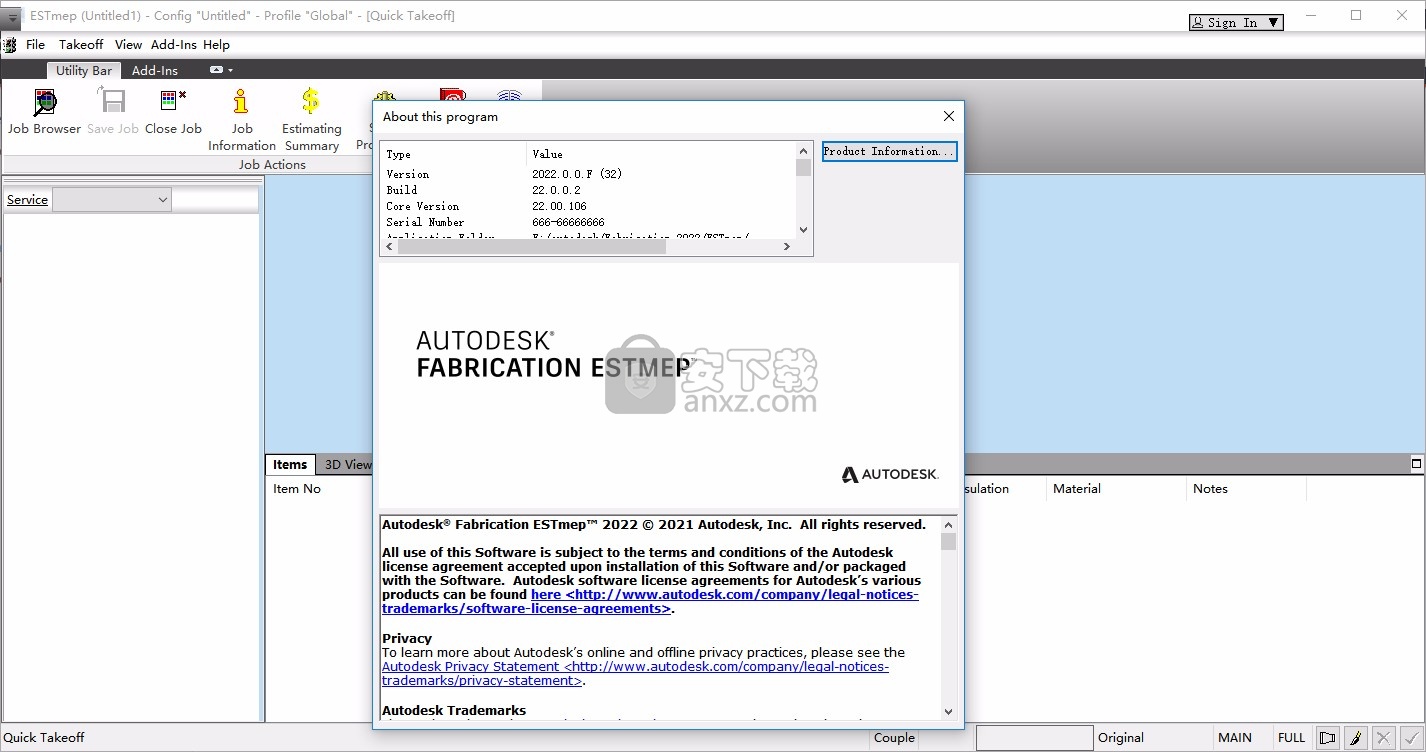Viewport: 1426px width, 752px height.
Task: Click the ESTmep icon beside File menu
Action: pos(10,45)
